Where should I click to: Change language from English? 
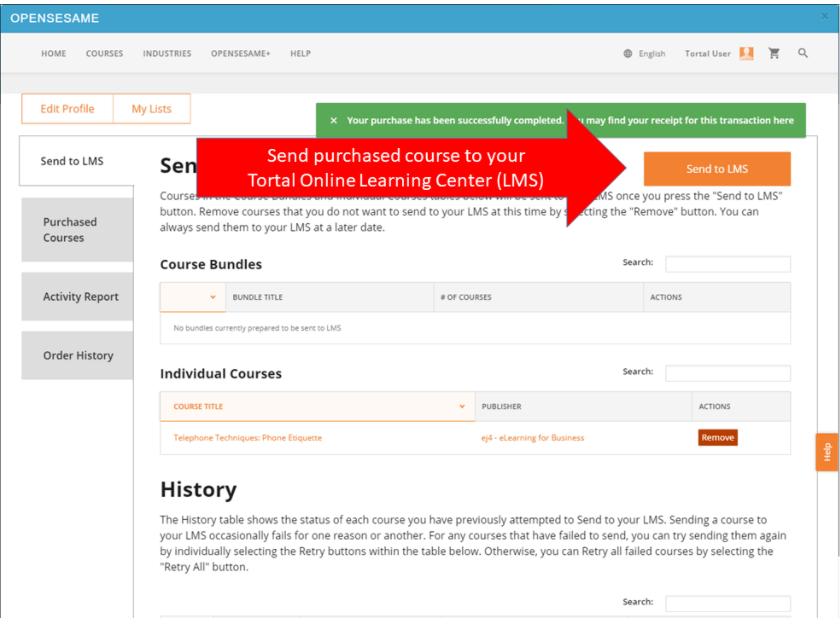tap(651, 54)
